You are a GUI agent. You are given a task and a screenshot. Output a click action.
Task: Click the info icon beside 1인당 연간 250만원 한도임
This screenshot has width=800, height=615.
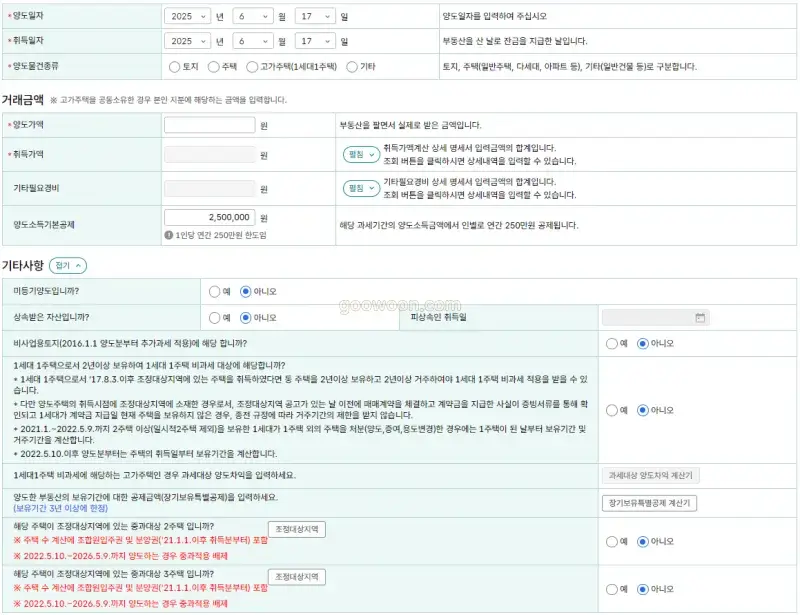pos(168,235)
